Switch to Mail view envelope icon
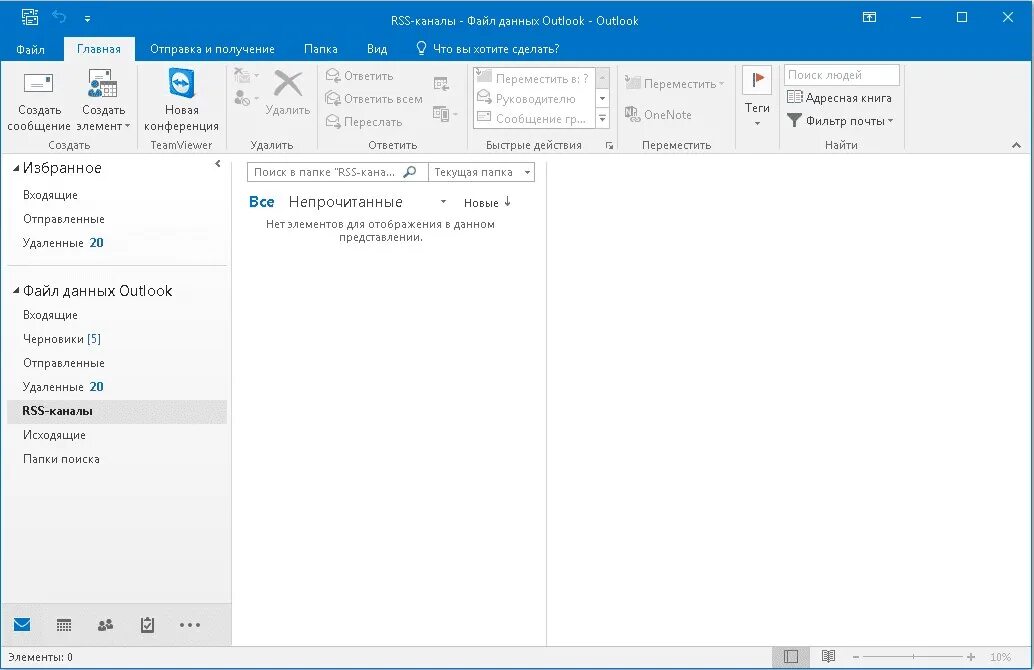Screen dimensions: 1034x670 [x=22, y=624]
